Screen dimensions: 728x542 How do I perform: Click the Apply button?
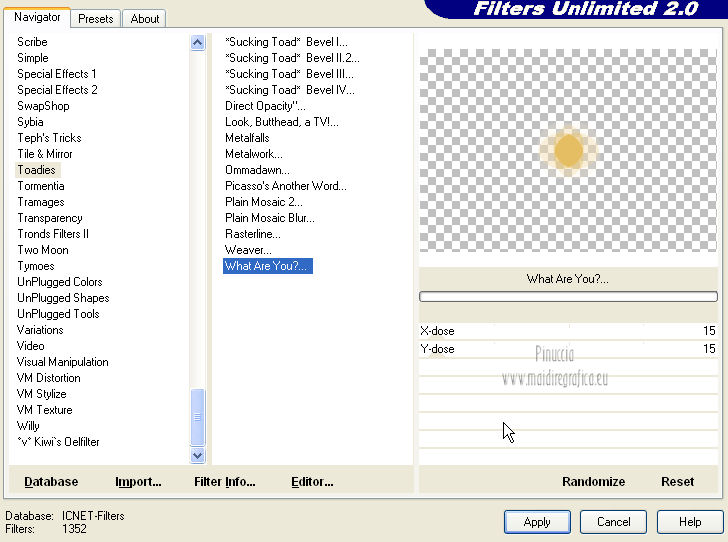pyautogui.click(x=537, y=522)
